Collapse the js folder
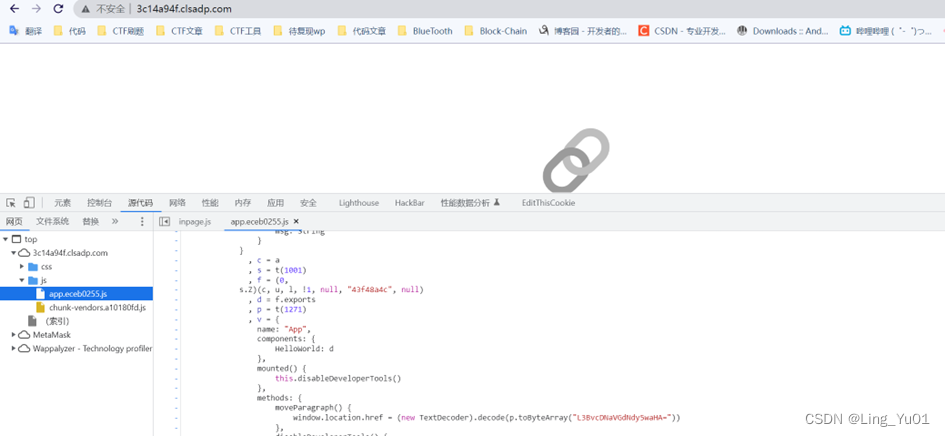Image resolution: width=945 pixels, height=436 pixels. [x=22, y=280]
